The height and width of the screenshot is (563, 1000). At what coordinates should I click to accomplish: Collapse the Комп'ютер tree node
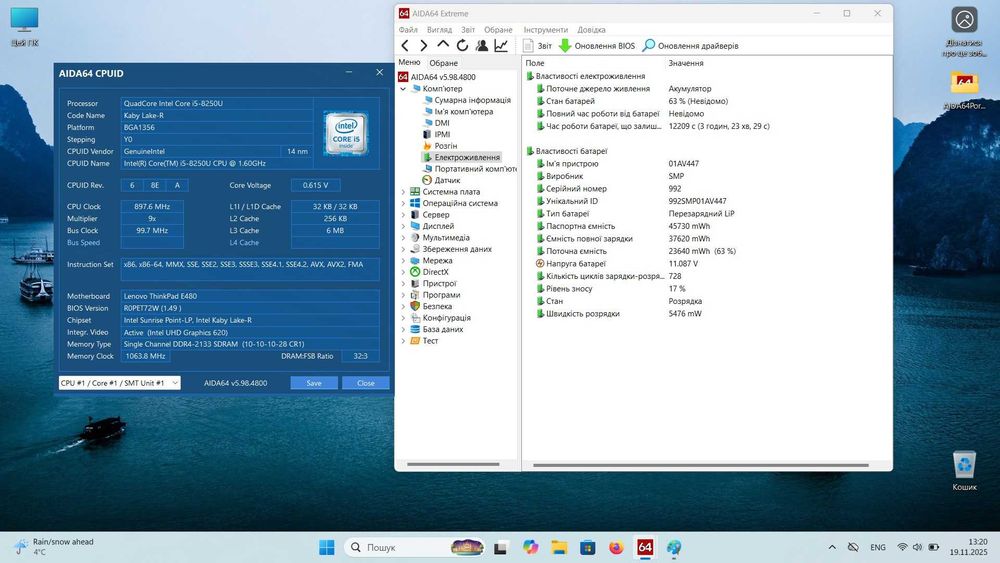coord(403,89)
